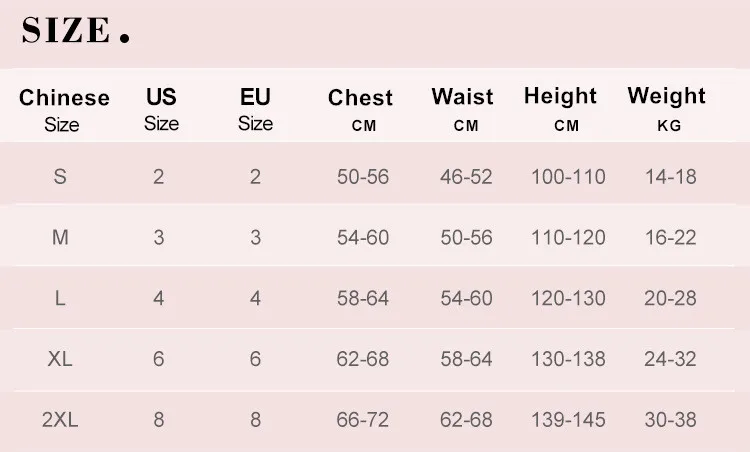
Task: Click the XL size row label
Action: 60,359
